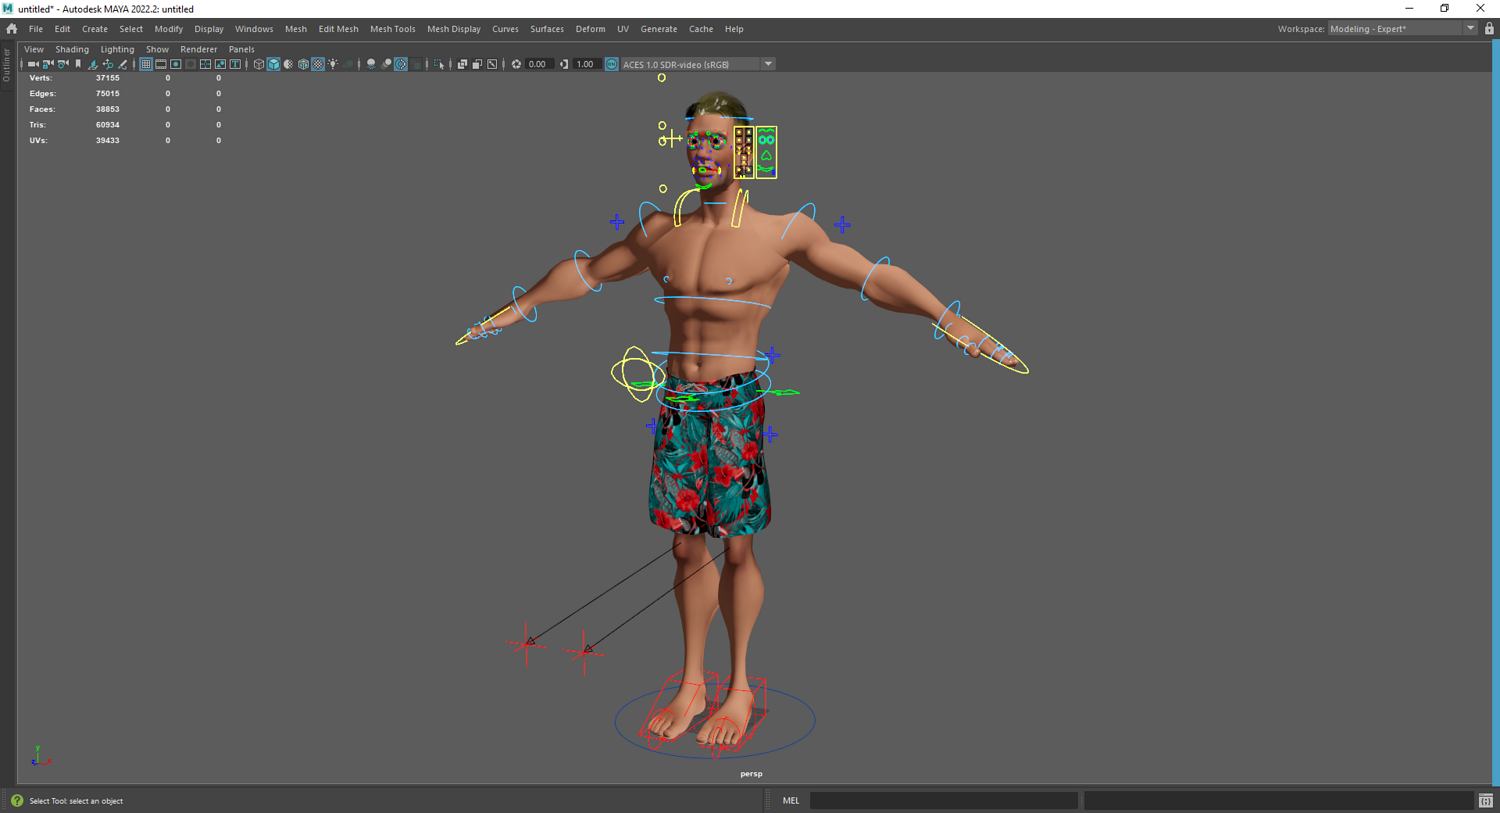
Task: Click the Grease Pencil icon
Action: coord(123,64)
